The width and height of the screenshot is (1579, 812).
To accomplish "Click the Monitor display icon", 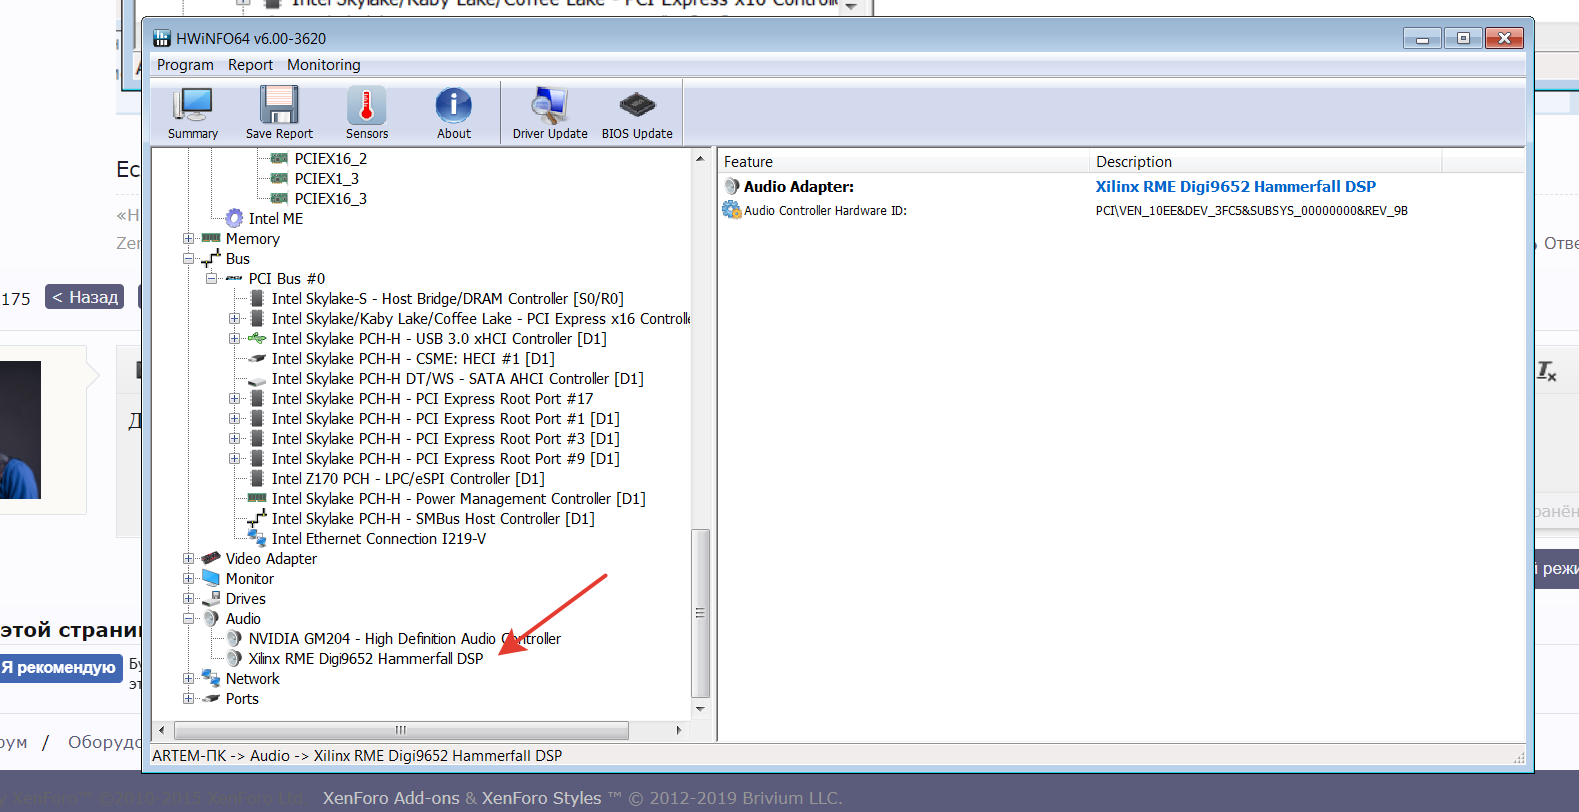I will point(210,578).
